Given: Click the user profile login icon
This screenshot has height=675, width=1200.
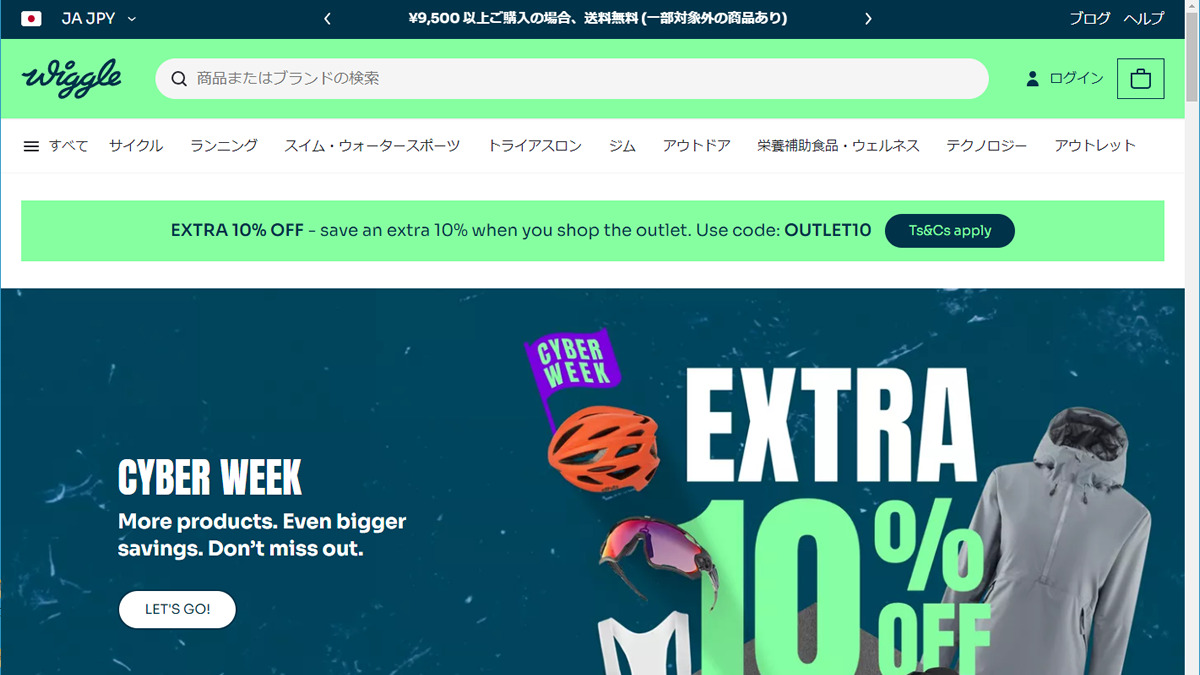Looking at the screenshot, I should [1032, 79].
